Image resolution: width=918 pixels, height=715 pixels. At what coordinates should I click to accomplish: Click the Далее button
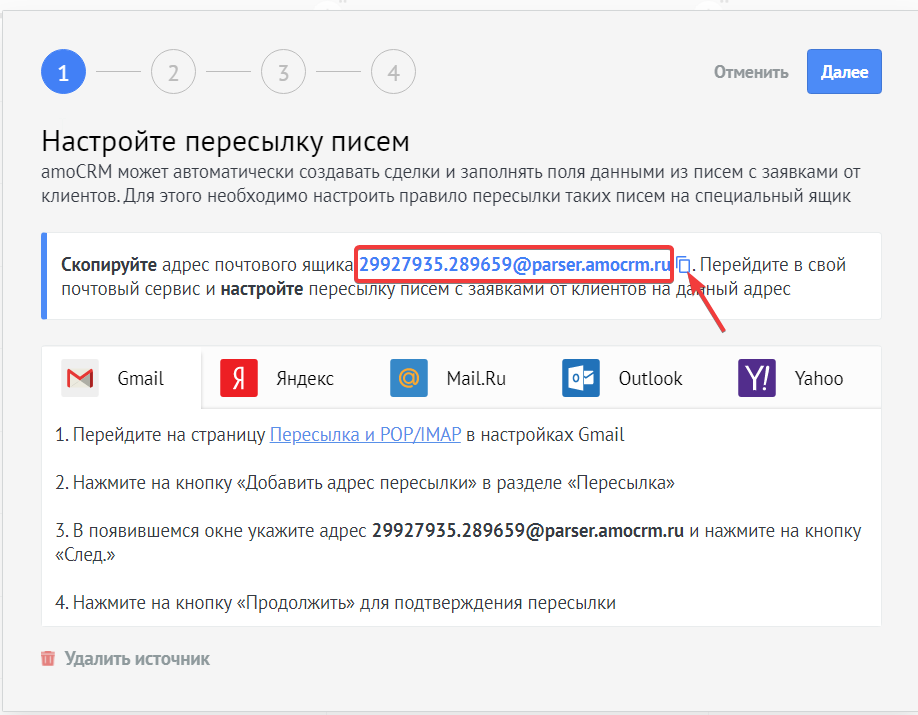[x=844, y=71]
